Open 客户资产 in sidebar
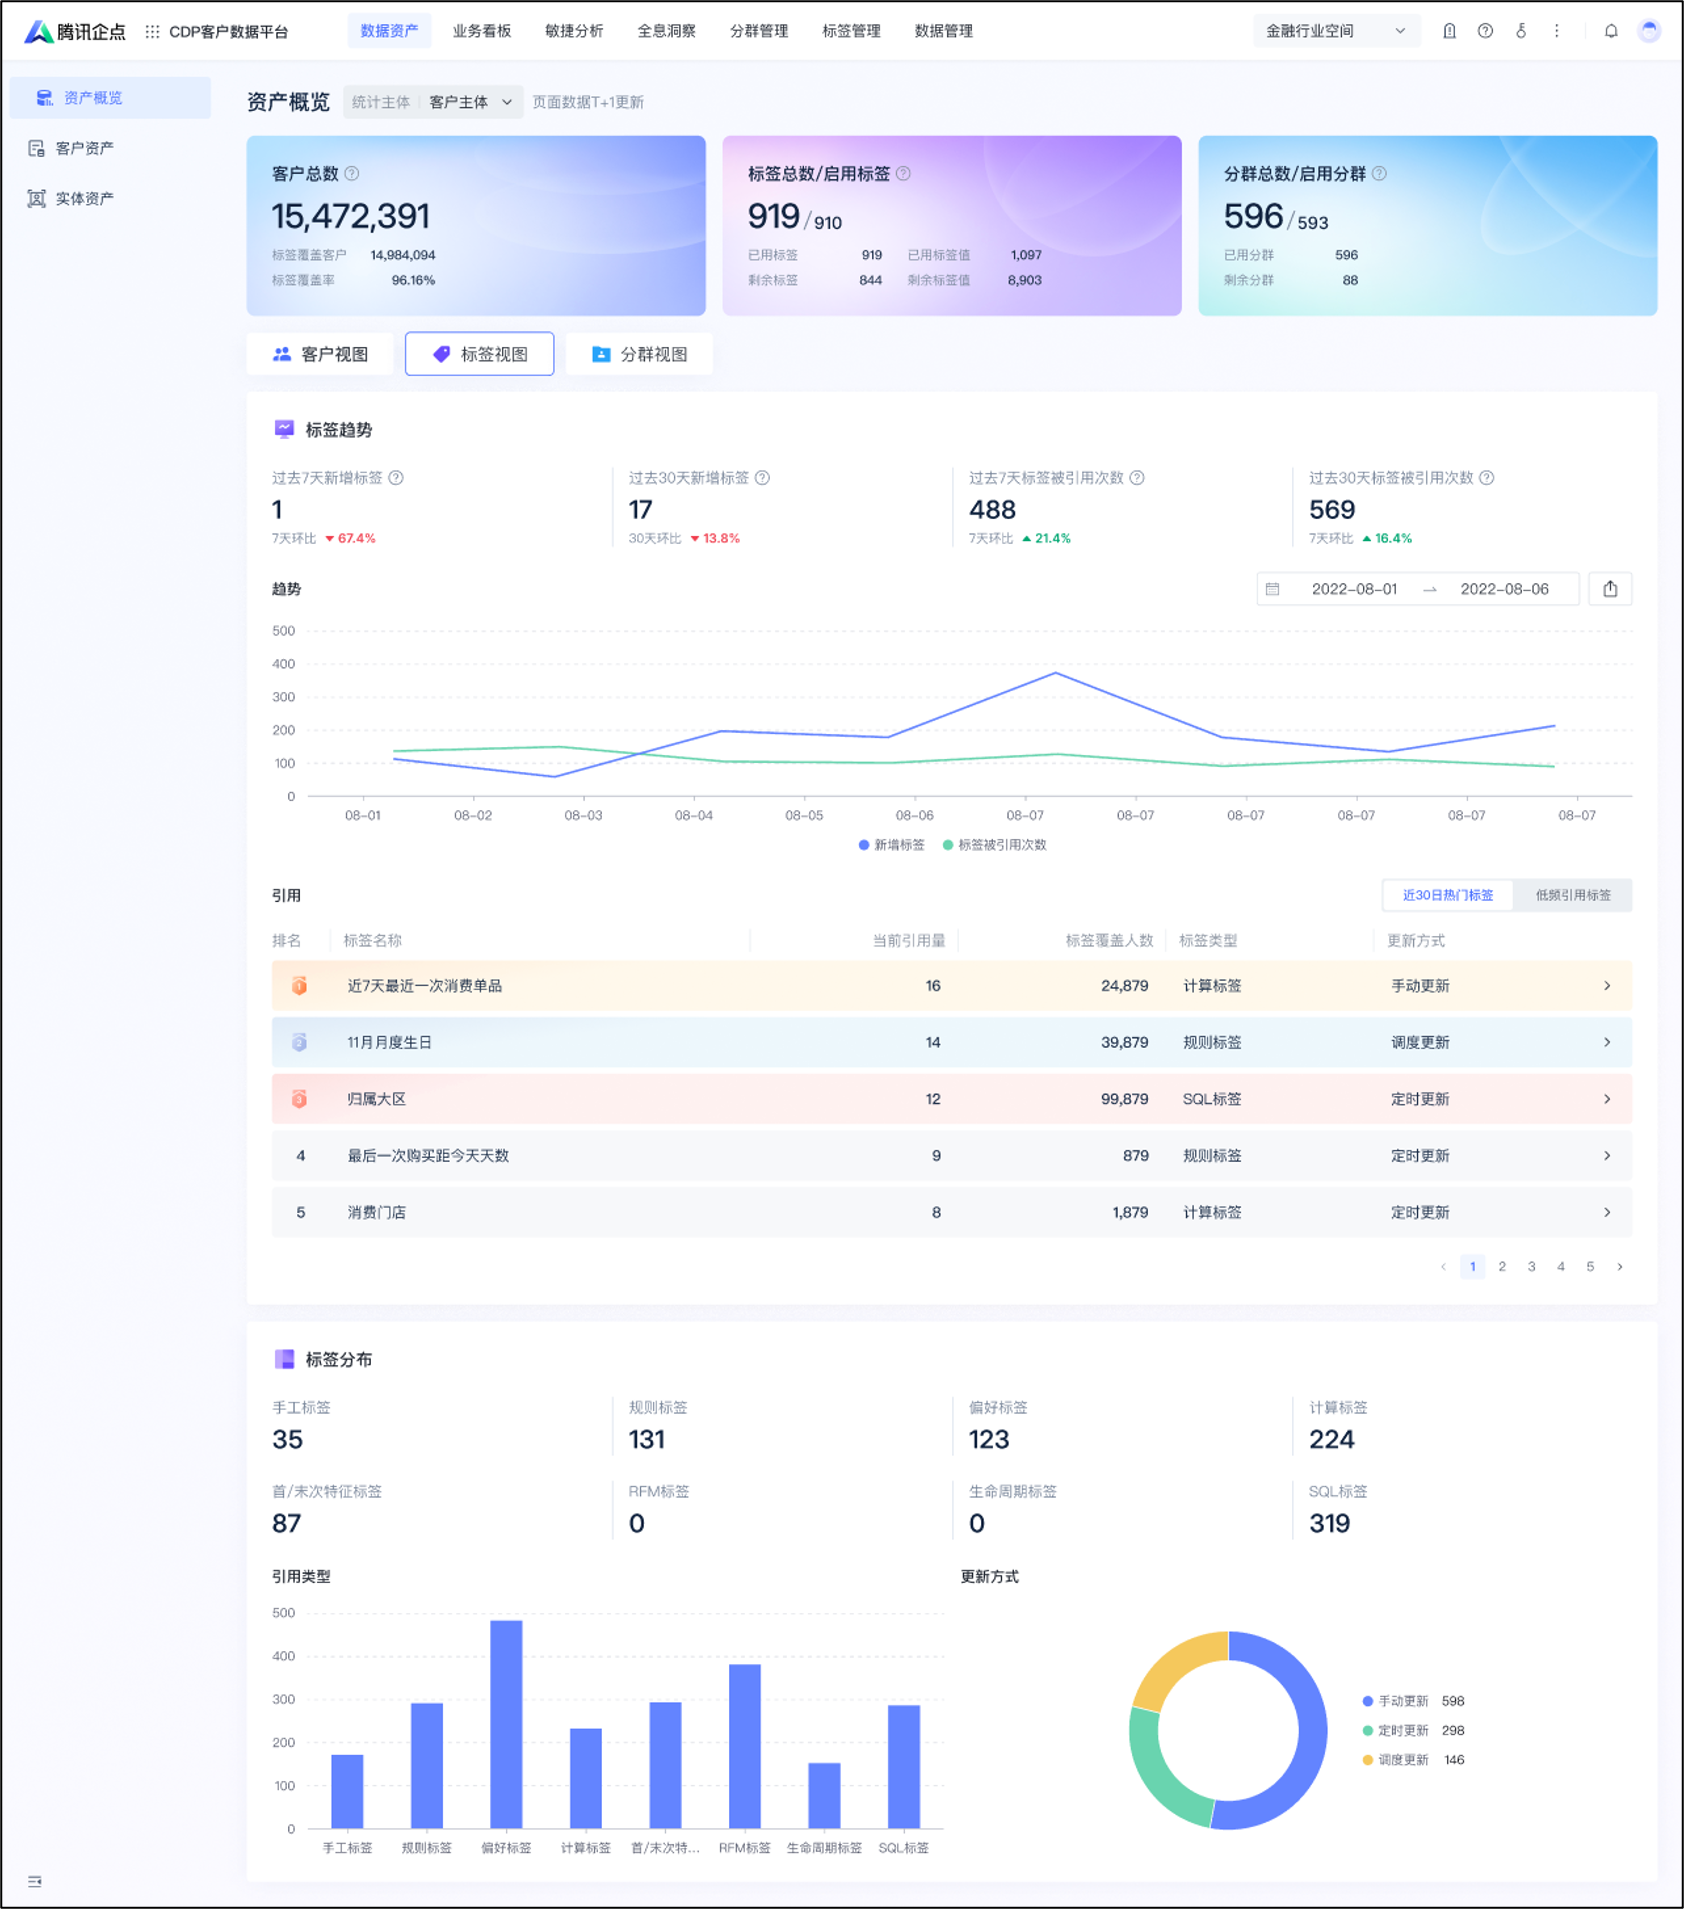This screenshot has width=1684, height=1910. [110, 148]
